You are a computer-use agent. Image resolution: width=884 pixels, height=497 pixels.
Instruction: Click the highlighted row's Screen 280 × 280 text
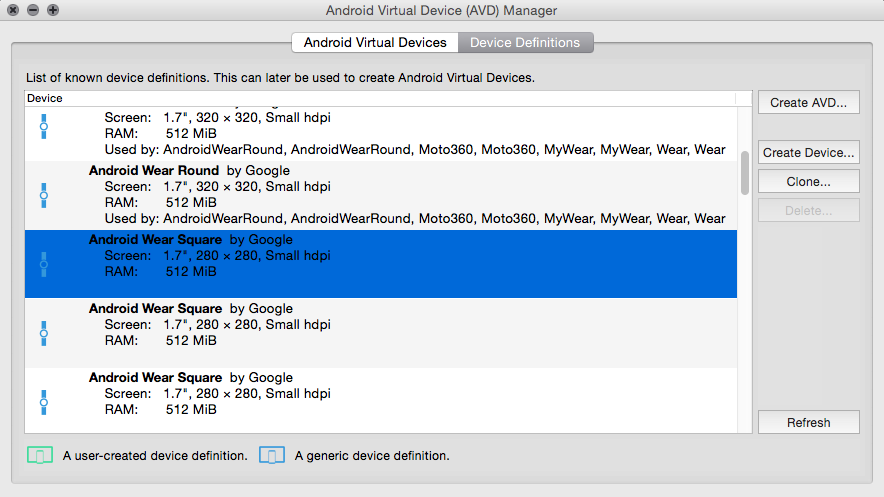[218, 256]
